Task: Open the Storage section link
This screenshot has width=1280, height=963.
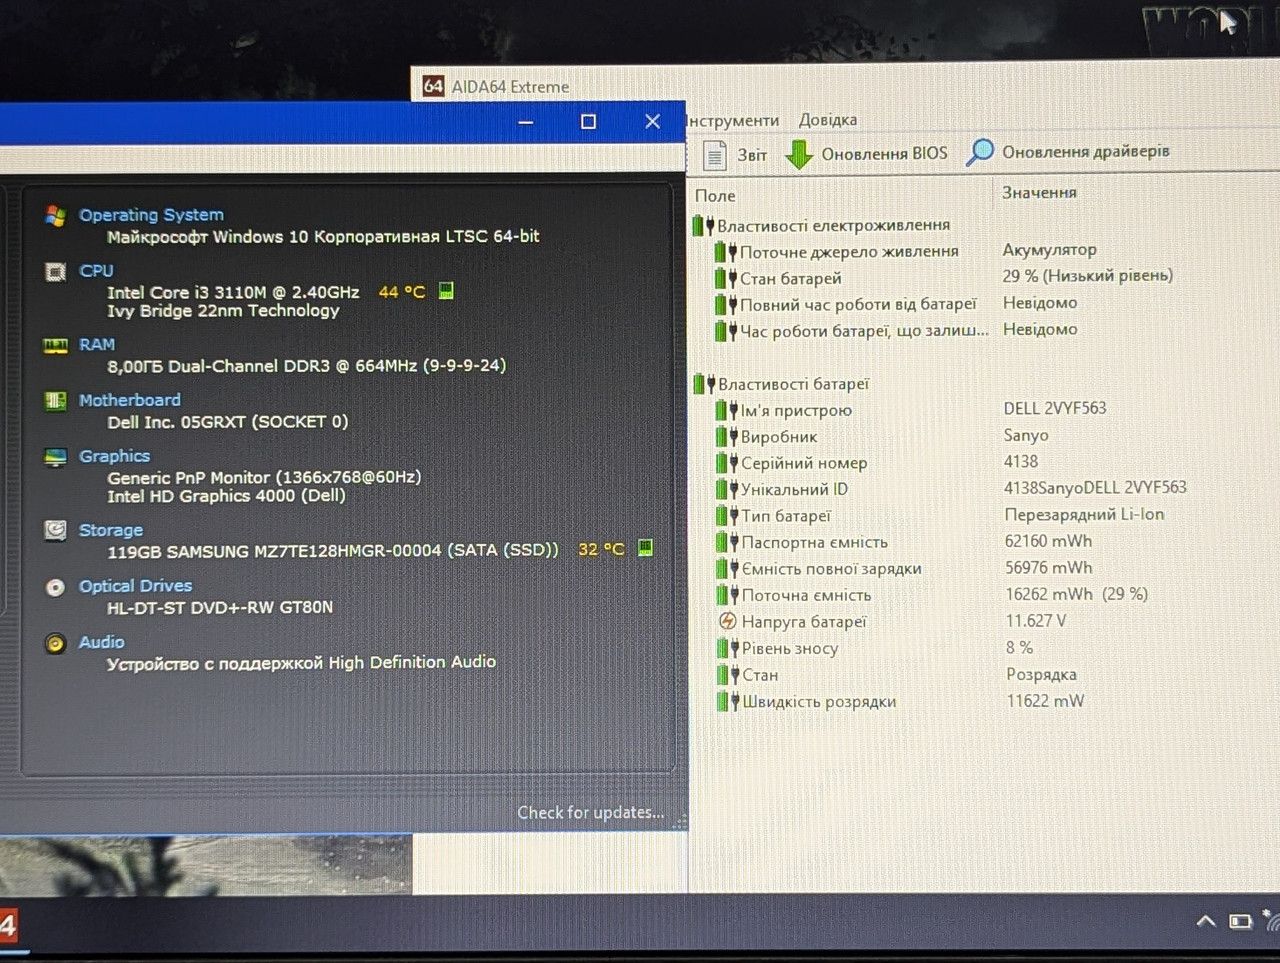Action: click(111, 530)
